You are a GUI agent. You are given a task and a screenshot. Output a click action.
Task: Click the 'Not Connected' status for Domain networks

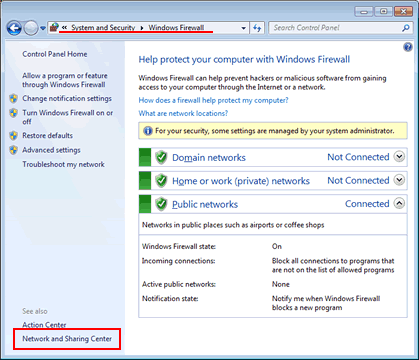click(x=358, y=157)
